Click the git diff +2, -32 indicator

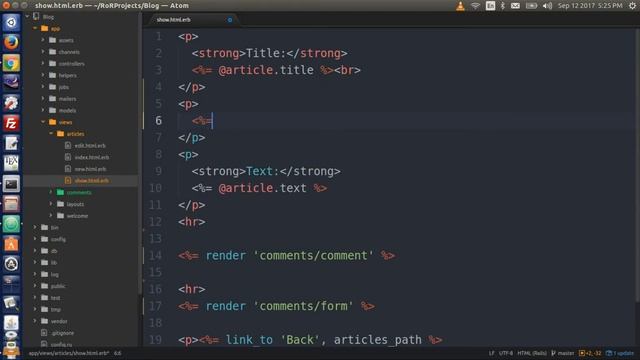(x=590, y=353)
